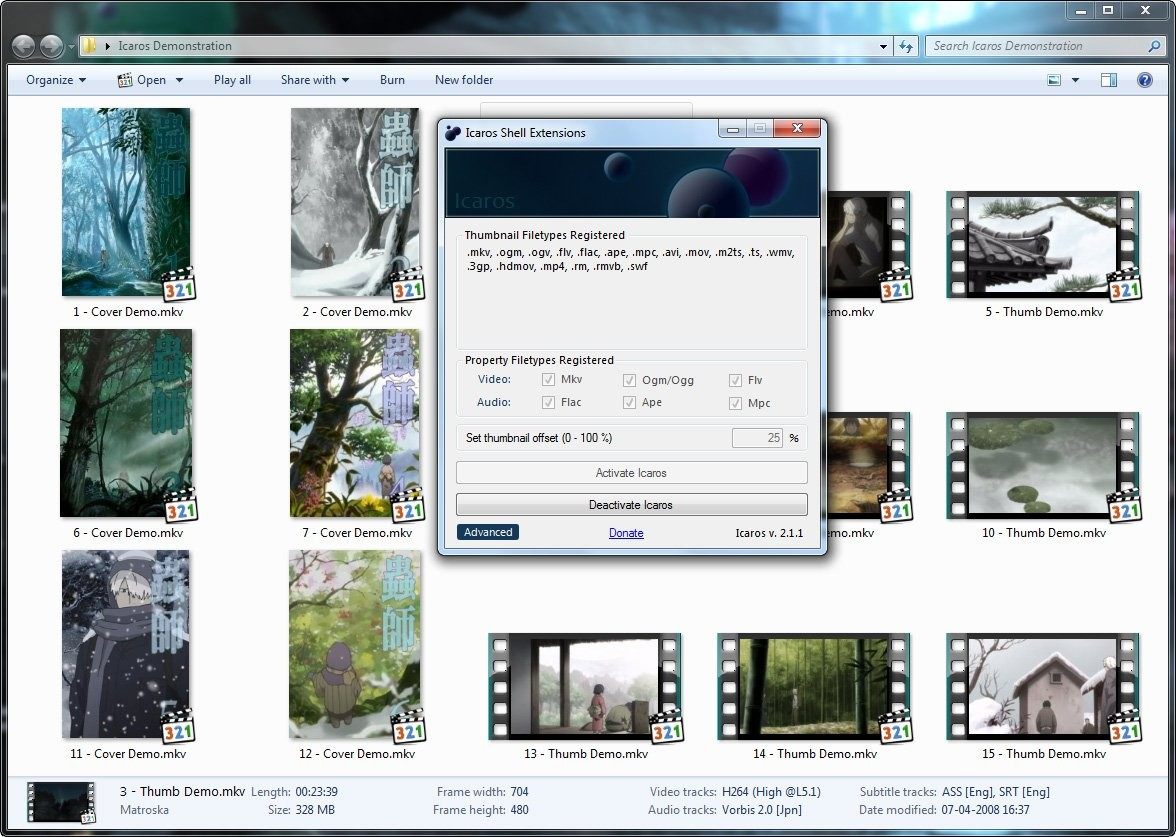This screenshot has width=1176, height=837.
Task: Toggle the Ogm/Ogg checkbox
Action: pos(629,380)
